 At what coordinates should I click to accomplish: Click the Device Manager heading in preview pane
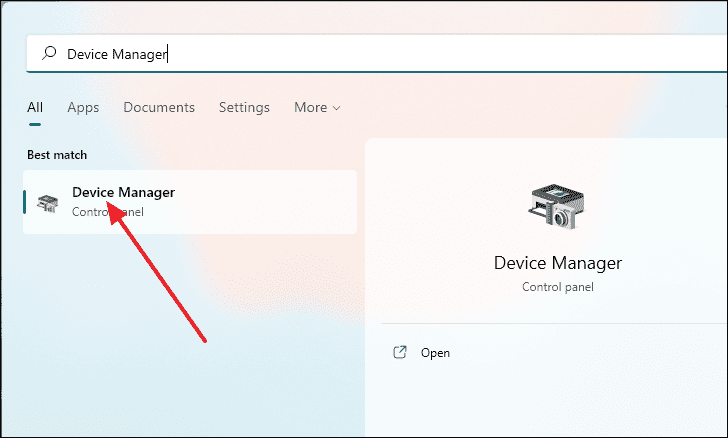click(x=558, y=263)
